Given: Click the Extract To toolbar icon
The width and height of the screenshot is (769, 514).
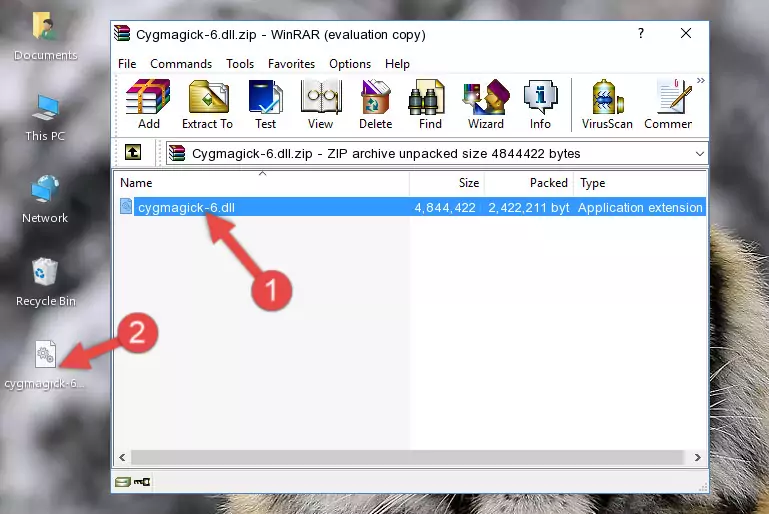Looking at the screenshot, I should tap(207, 103).
